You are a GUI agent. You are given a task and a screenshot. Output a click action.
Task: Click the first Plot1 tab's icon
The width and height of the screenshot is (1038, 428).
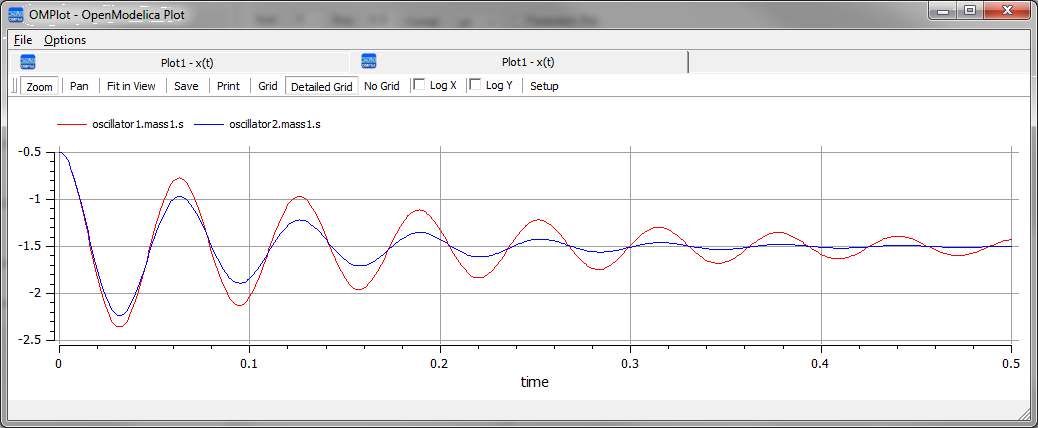tap(28, 62)
